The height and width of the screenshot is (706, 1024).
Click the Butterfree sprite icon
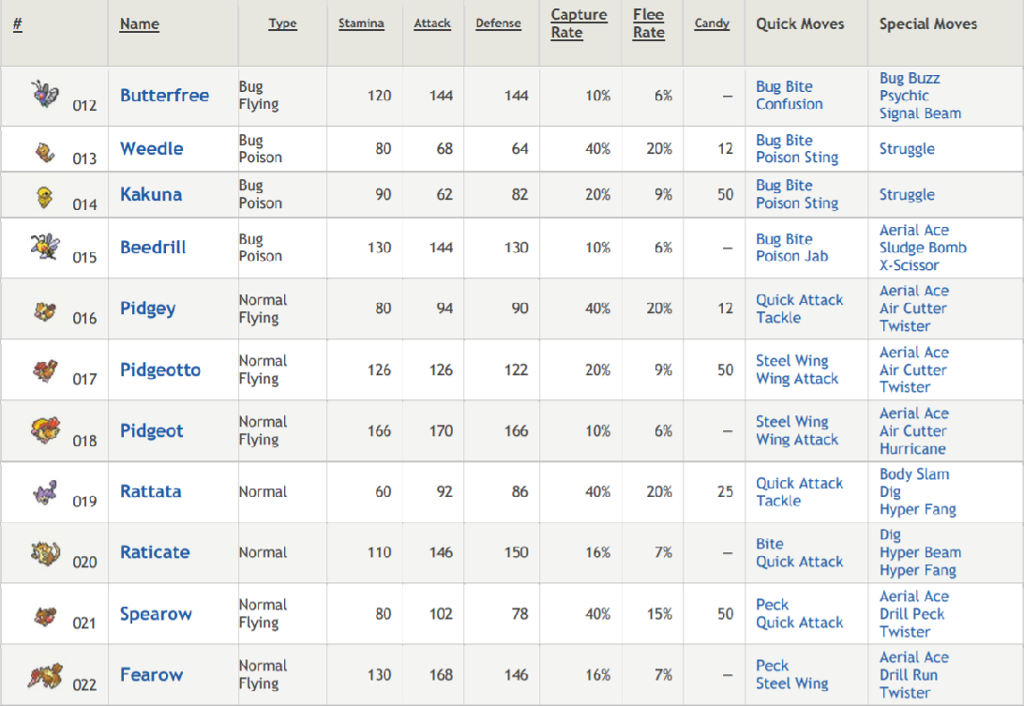pyautogui.click(x=45, y=94)
